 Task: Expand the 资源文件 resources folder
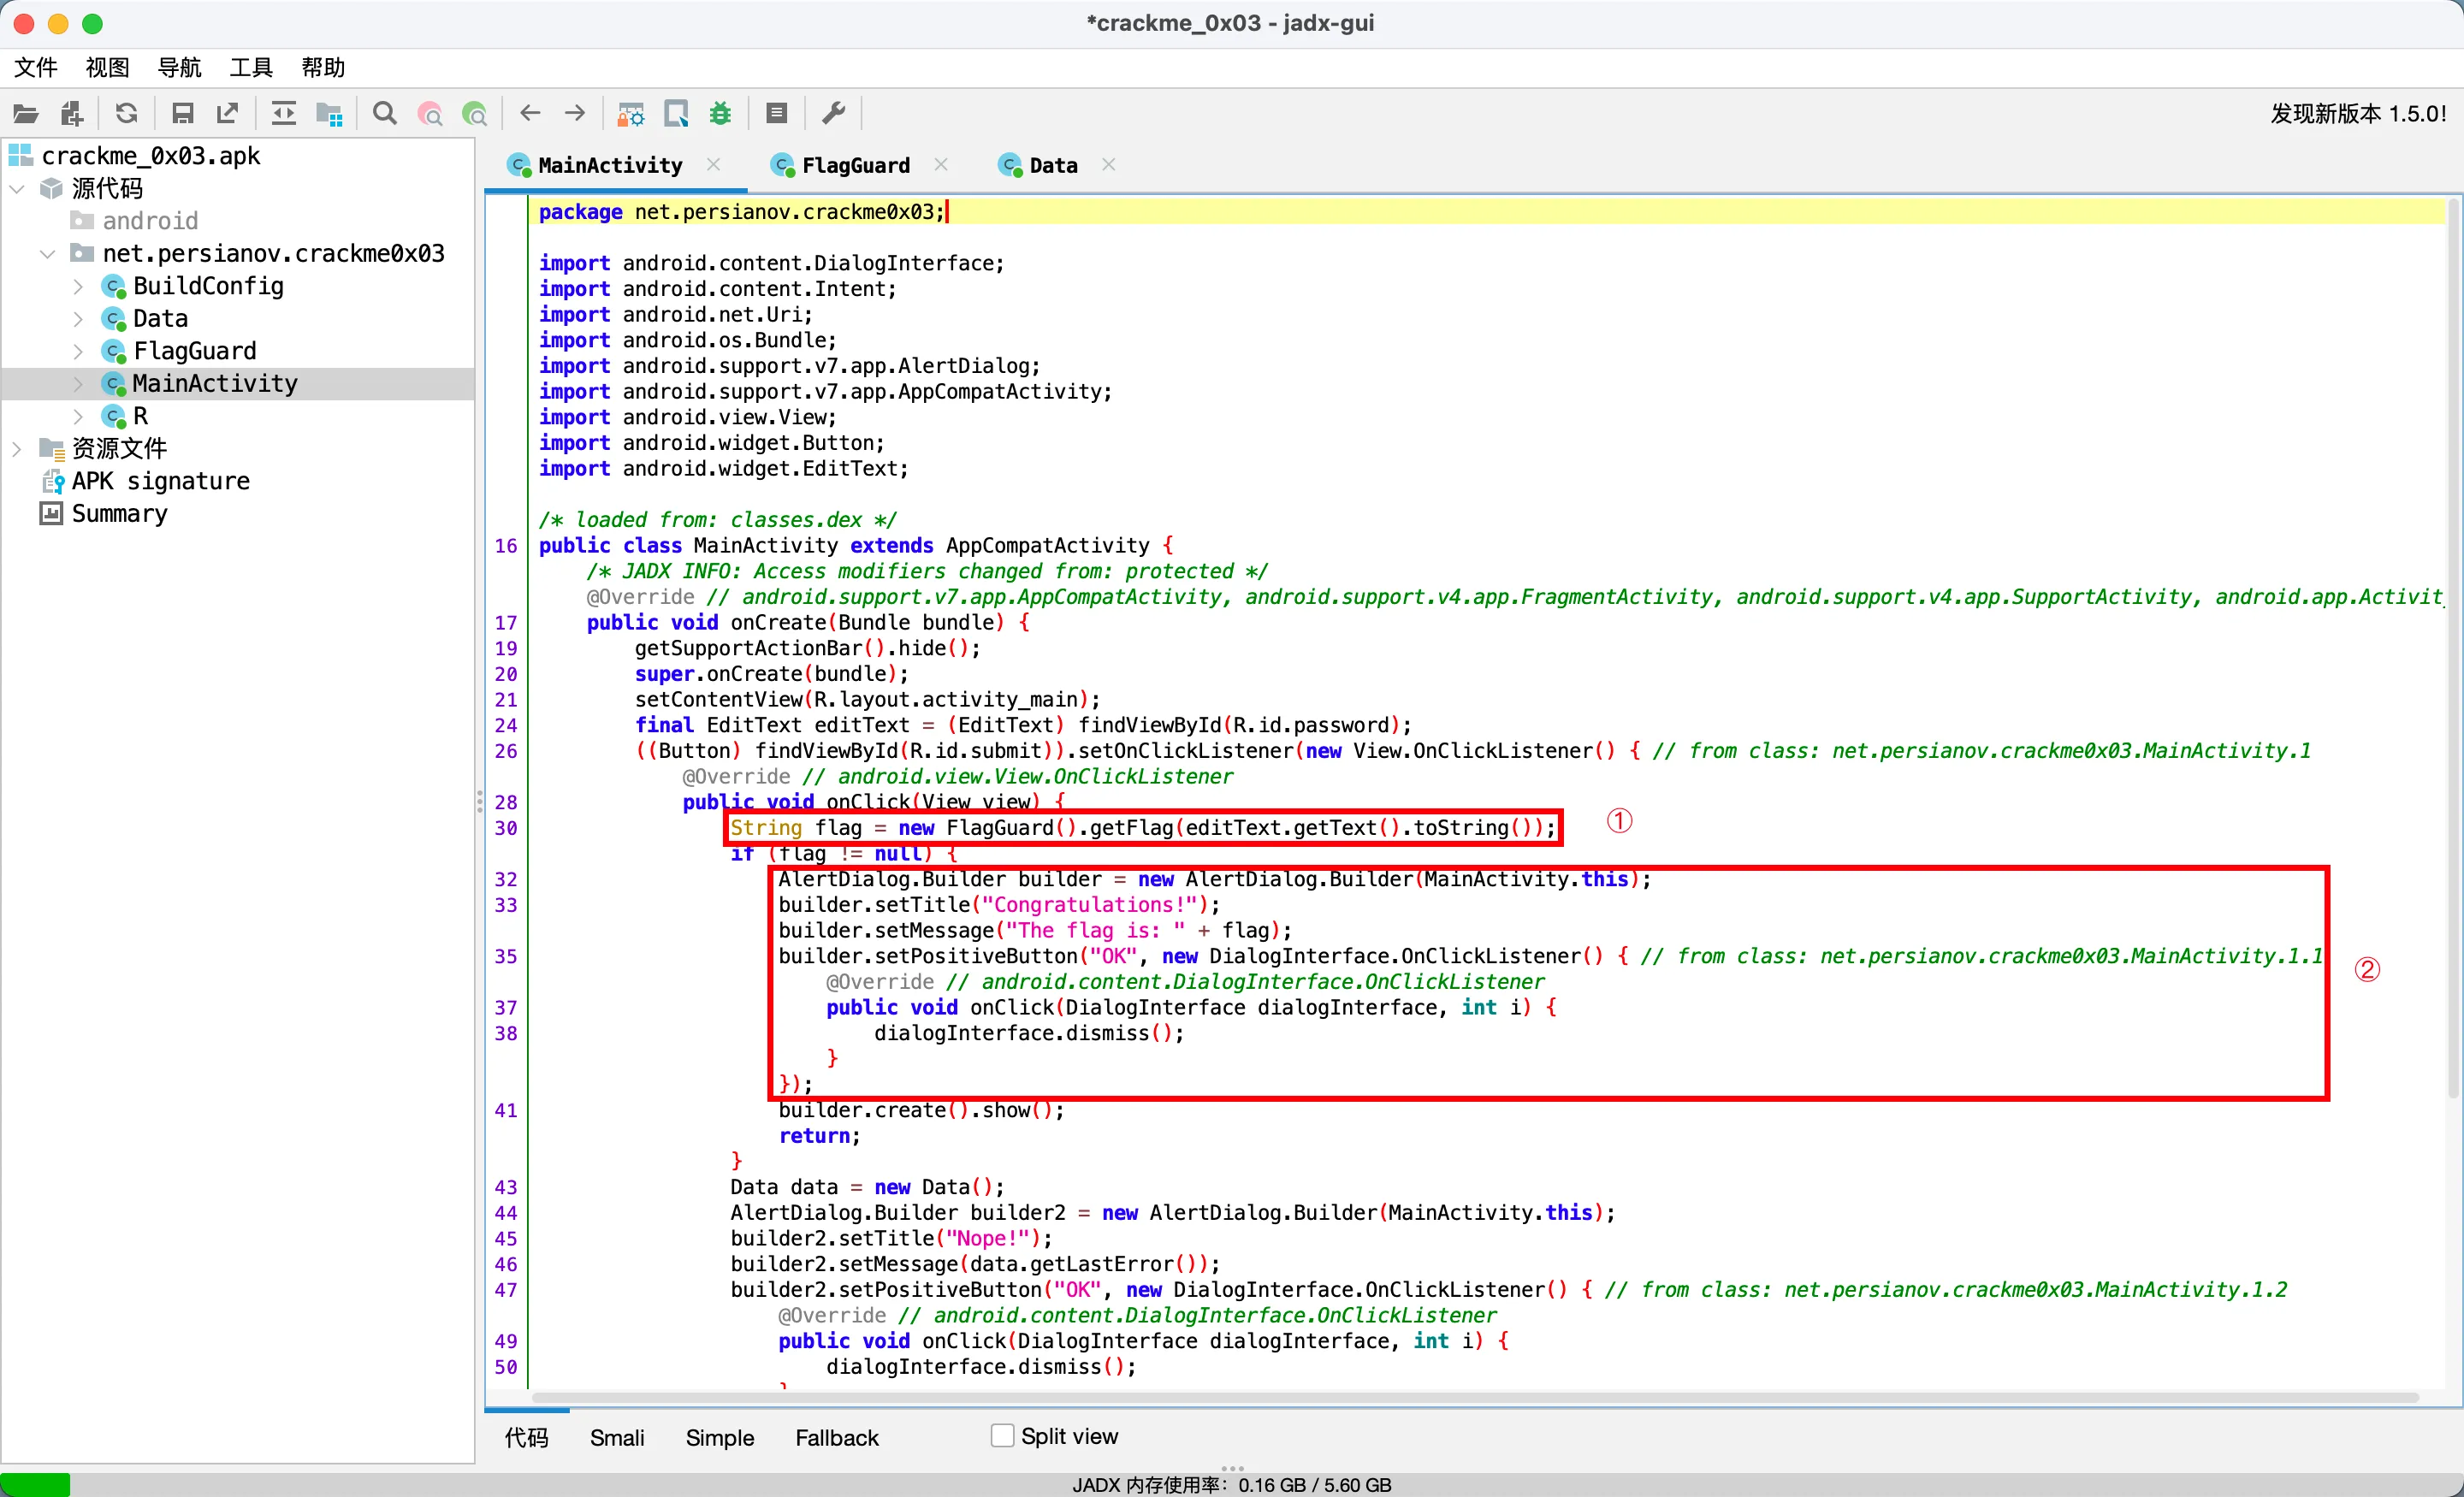(x=17, y=448)
